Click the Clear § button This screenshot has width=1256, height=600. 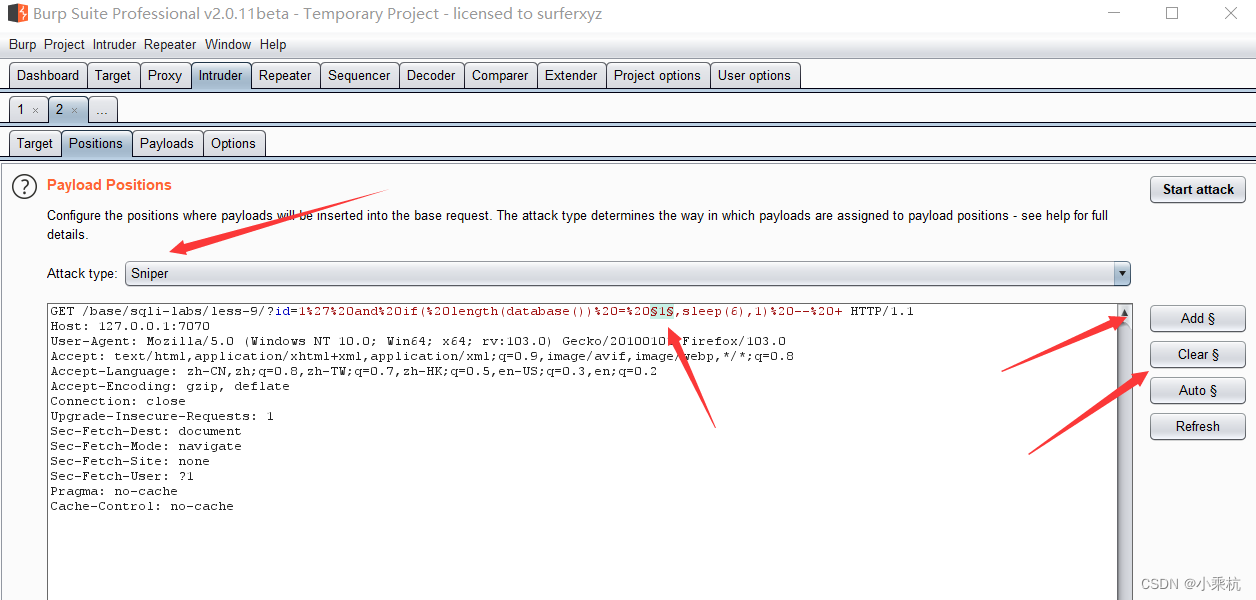pos(1198,354)
